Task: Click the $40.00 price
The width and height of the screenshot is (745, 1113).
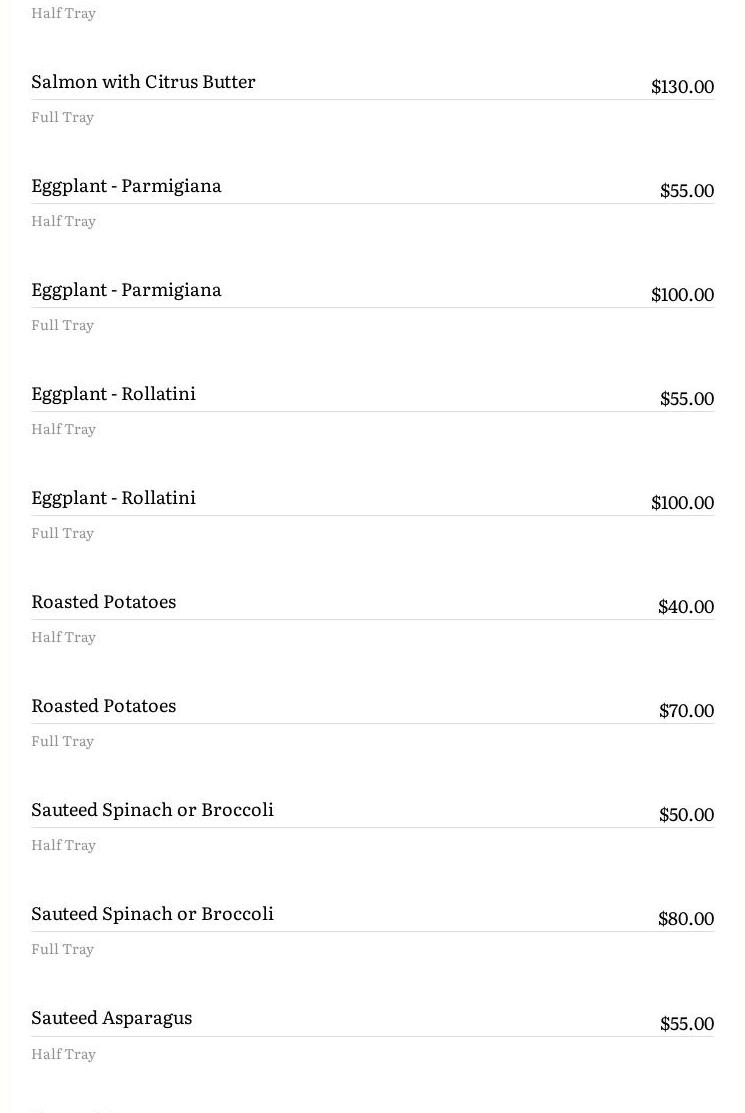Action: [685, 607]
